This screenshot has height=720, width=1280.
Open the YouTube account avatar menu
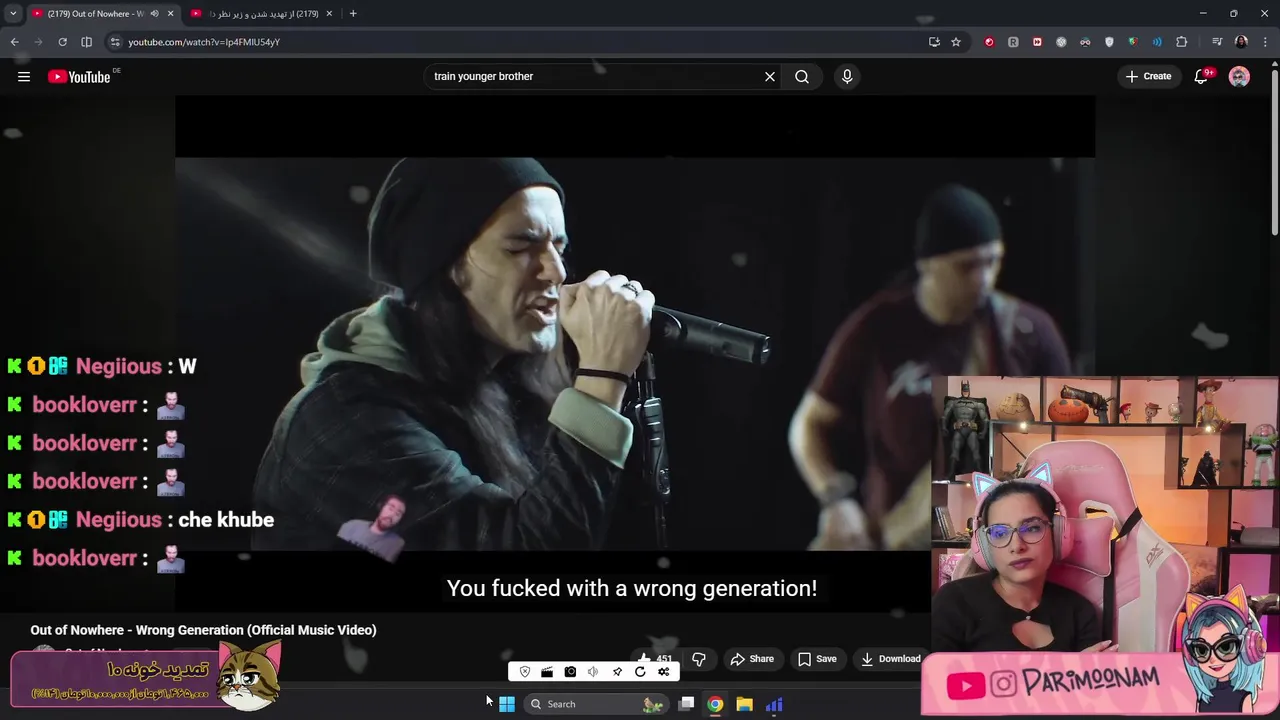(1239, 76)
